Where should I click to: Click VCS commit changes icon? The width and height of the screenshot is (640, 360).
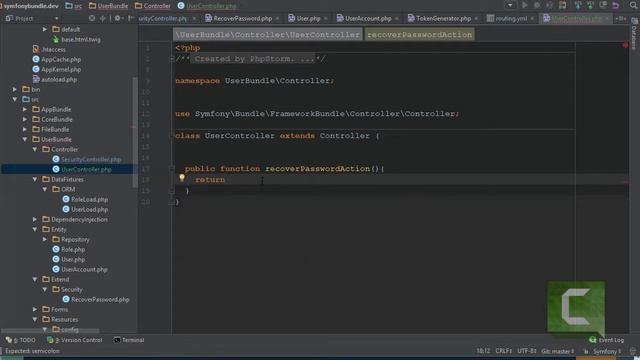click(590, 5)
